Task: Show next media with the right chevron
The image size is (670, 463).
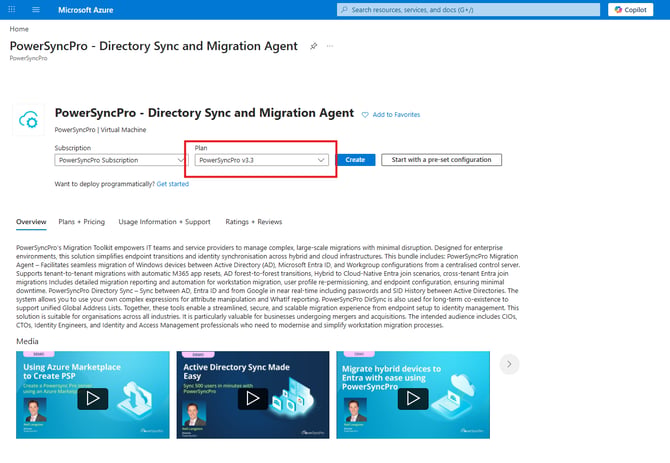Action: [509, 364]
